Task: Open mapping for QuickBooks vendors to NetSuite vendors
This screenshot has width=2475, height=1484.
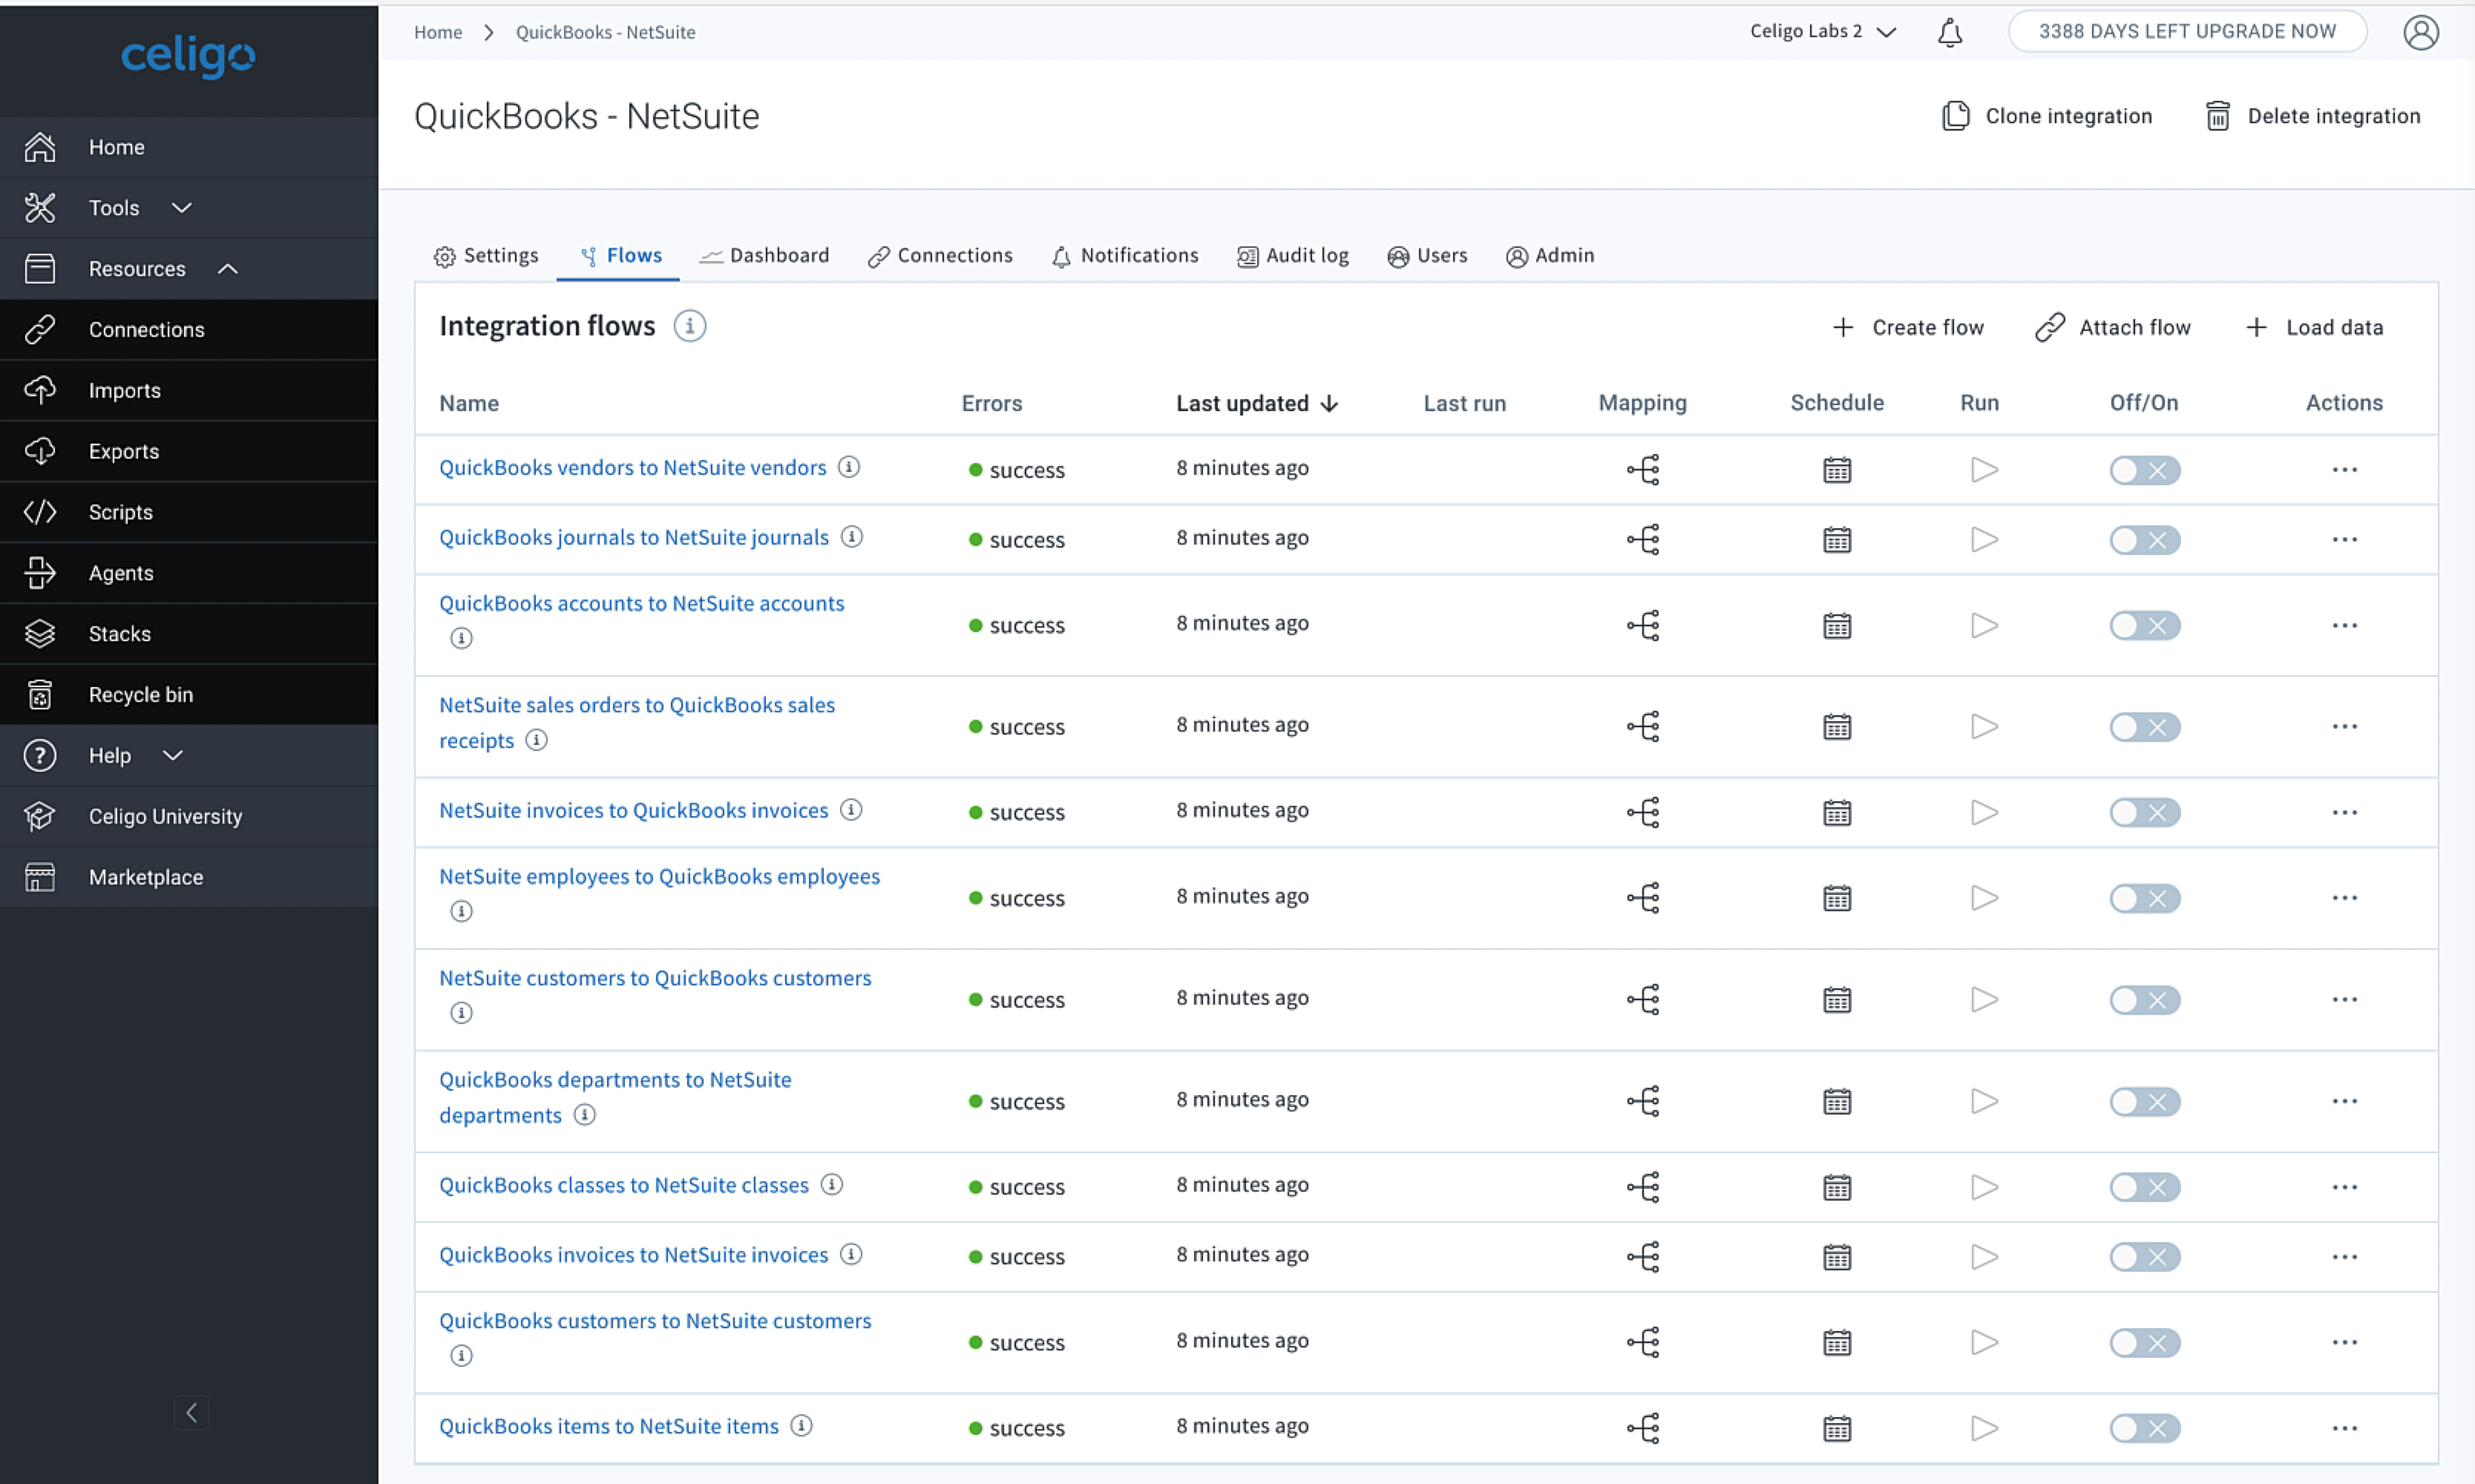Action: click(1642, 469)
